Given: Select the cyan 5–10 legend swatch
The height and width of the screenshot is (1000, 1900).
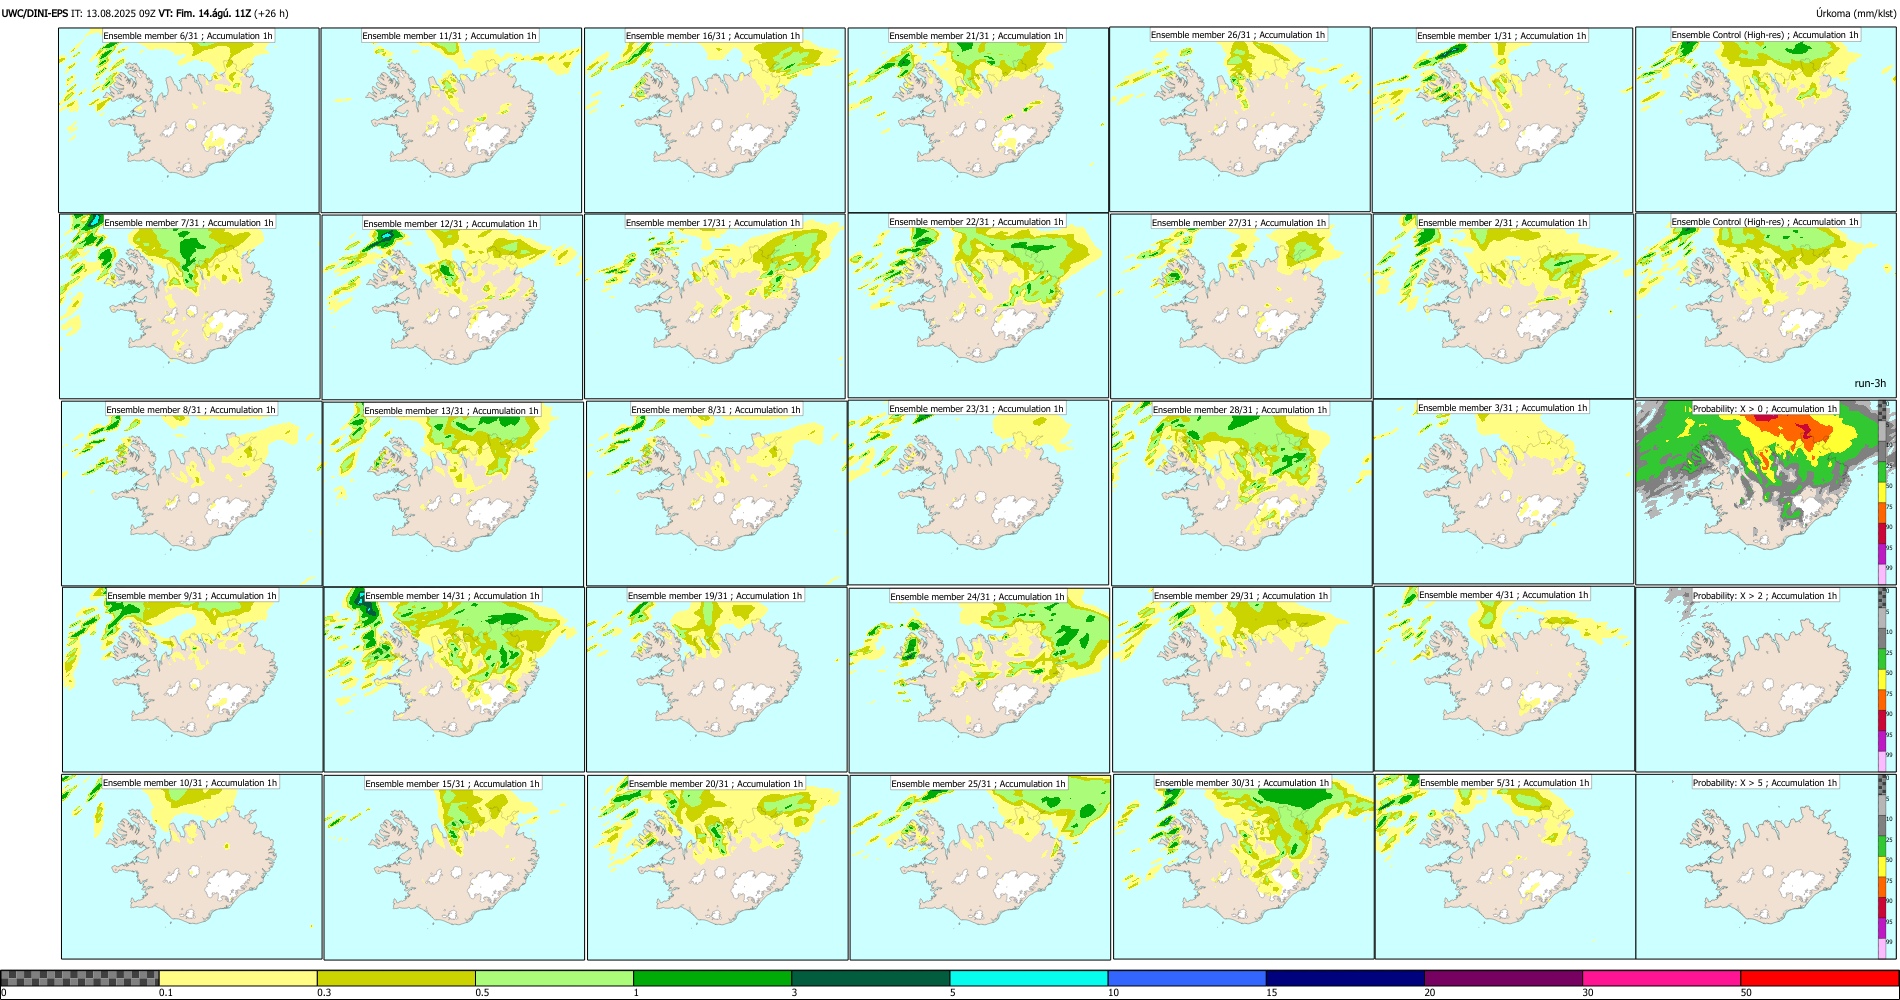Looking at the screenshot, I should 1029,978.
